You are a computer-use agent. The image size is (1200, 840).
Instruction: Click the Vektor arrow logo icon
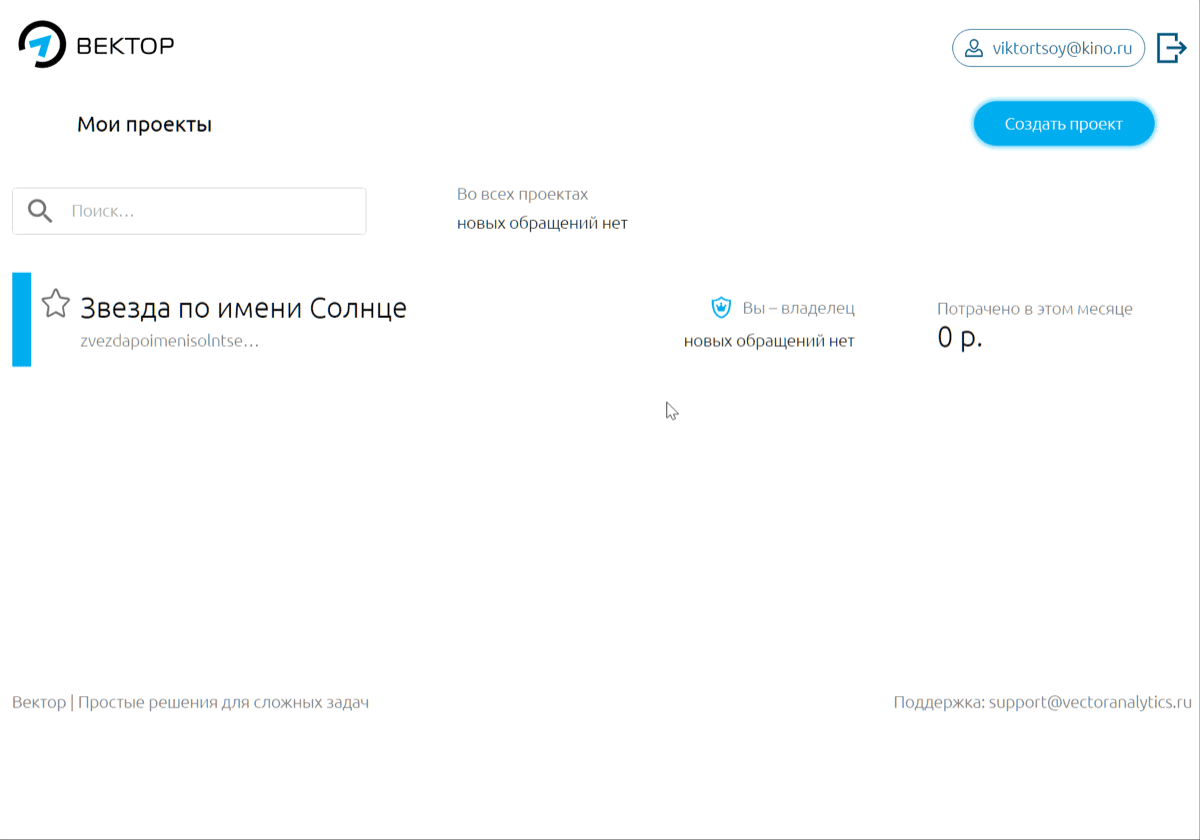click(x=42, y=45)
